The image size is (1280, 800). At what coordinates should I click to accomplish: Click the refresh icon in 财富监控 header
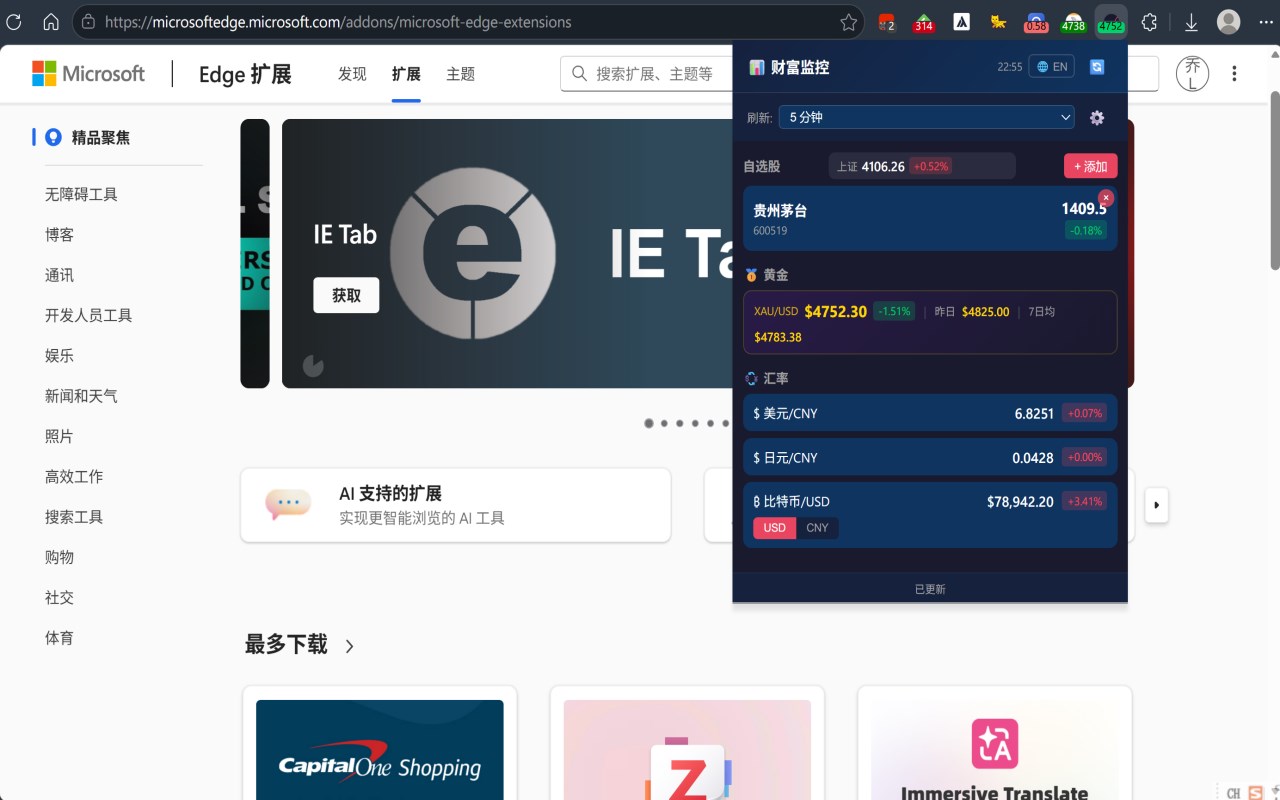[x=1097, y=67]
